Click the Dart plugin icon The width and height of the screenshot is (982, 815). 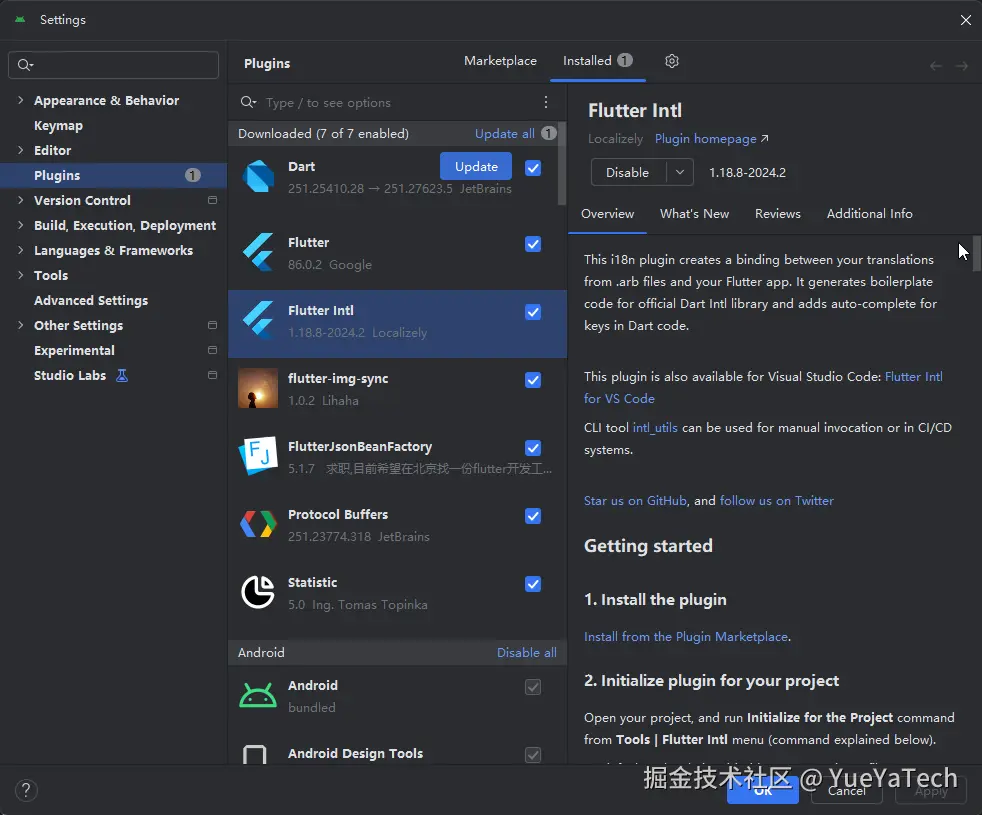point(258,177)
